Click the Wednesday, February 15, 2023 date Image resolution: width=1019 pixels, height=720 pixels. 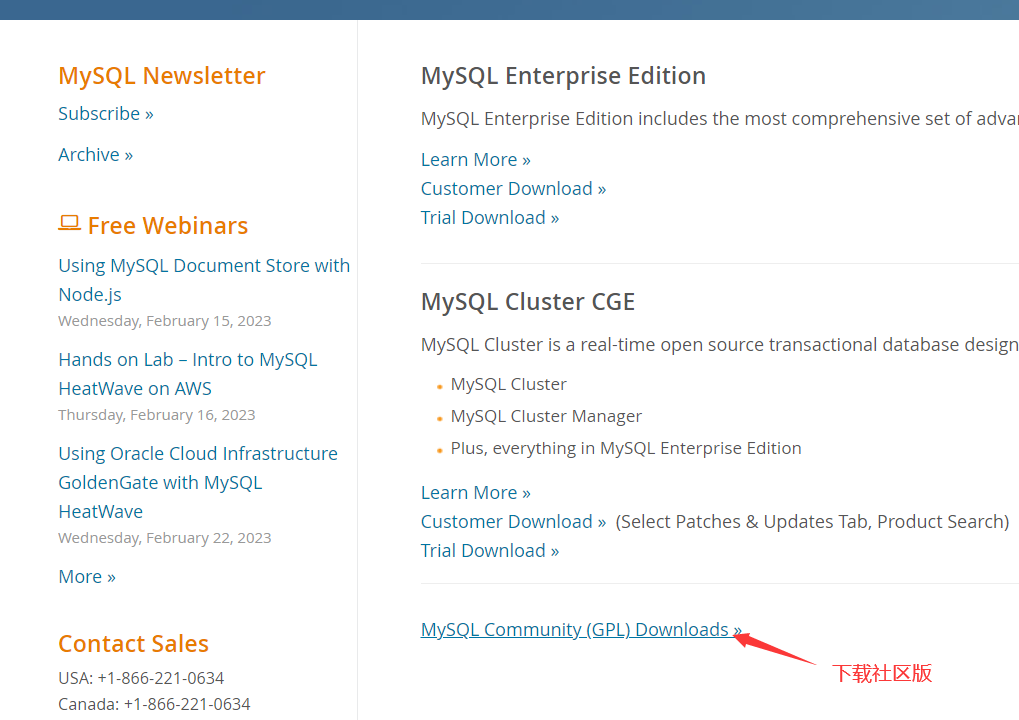coord(164,321)
